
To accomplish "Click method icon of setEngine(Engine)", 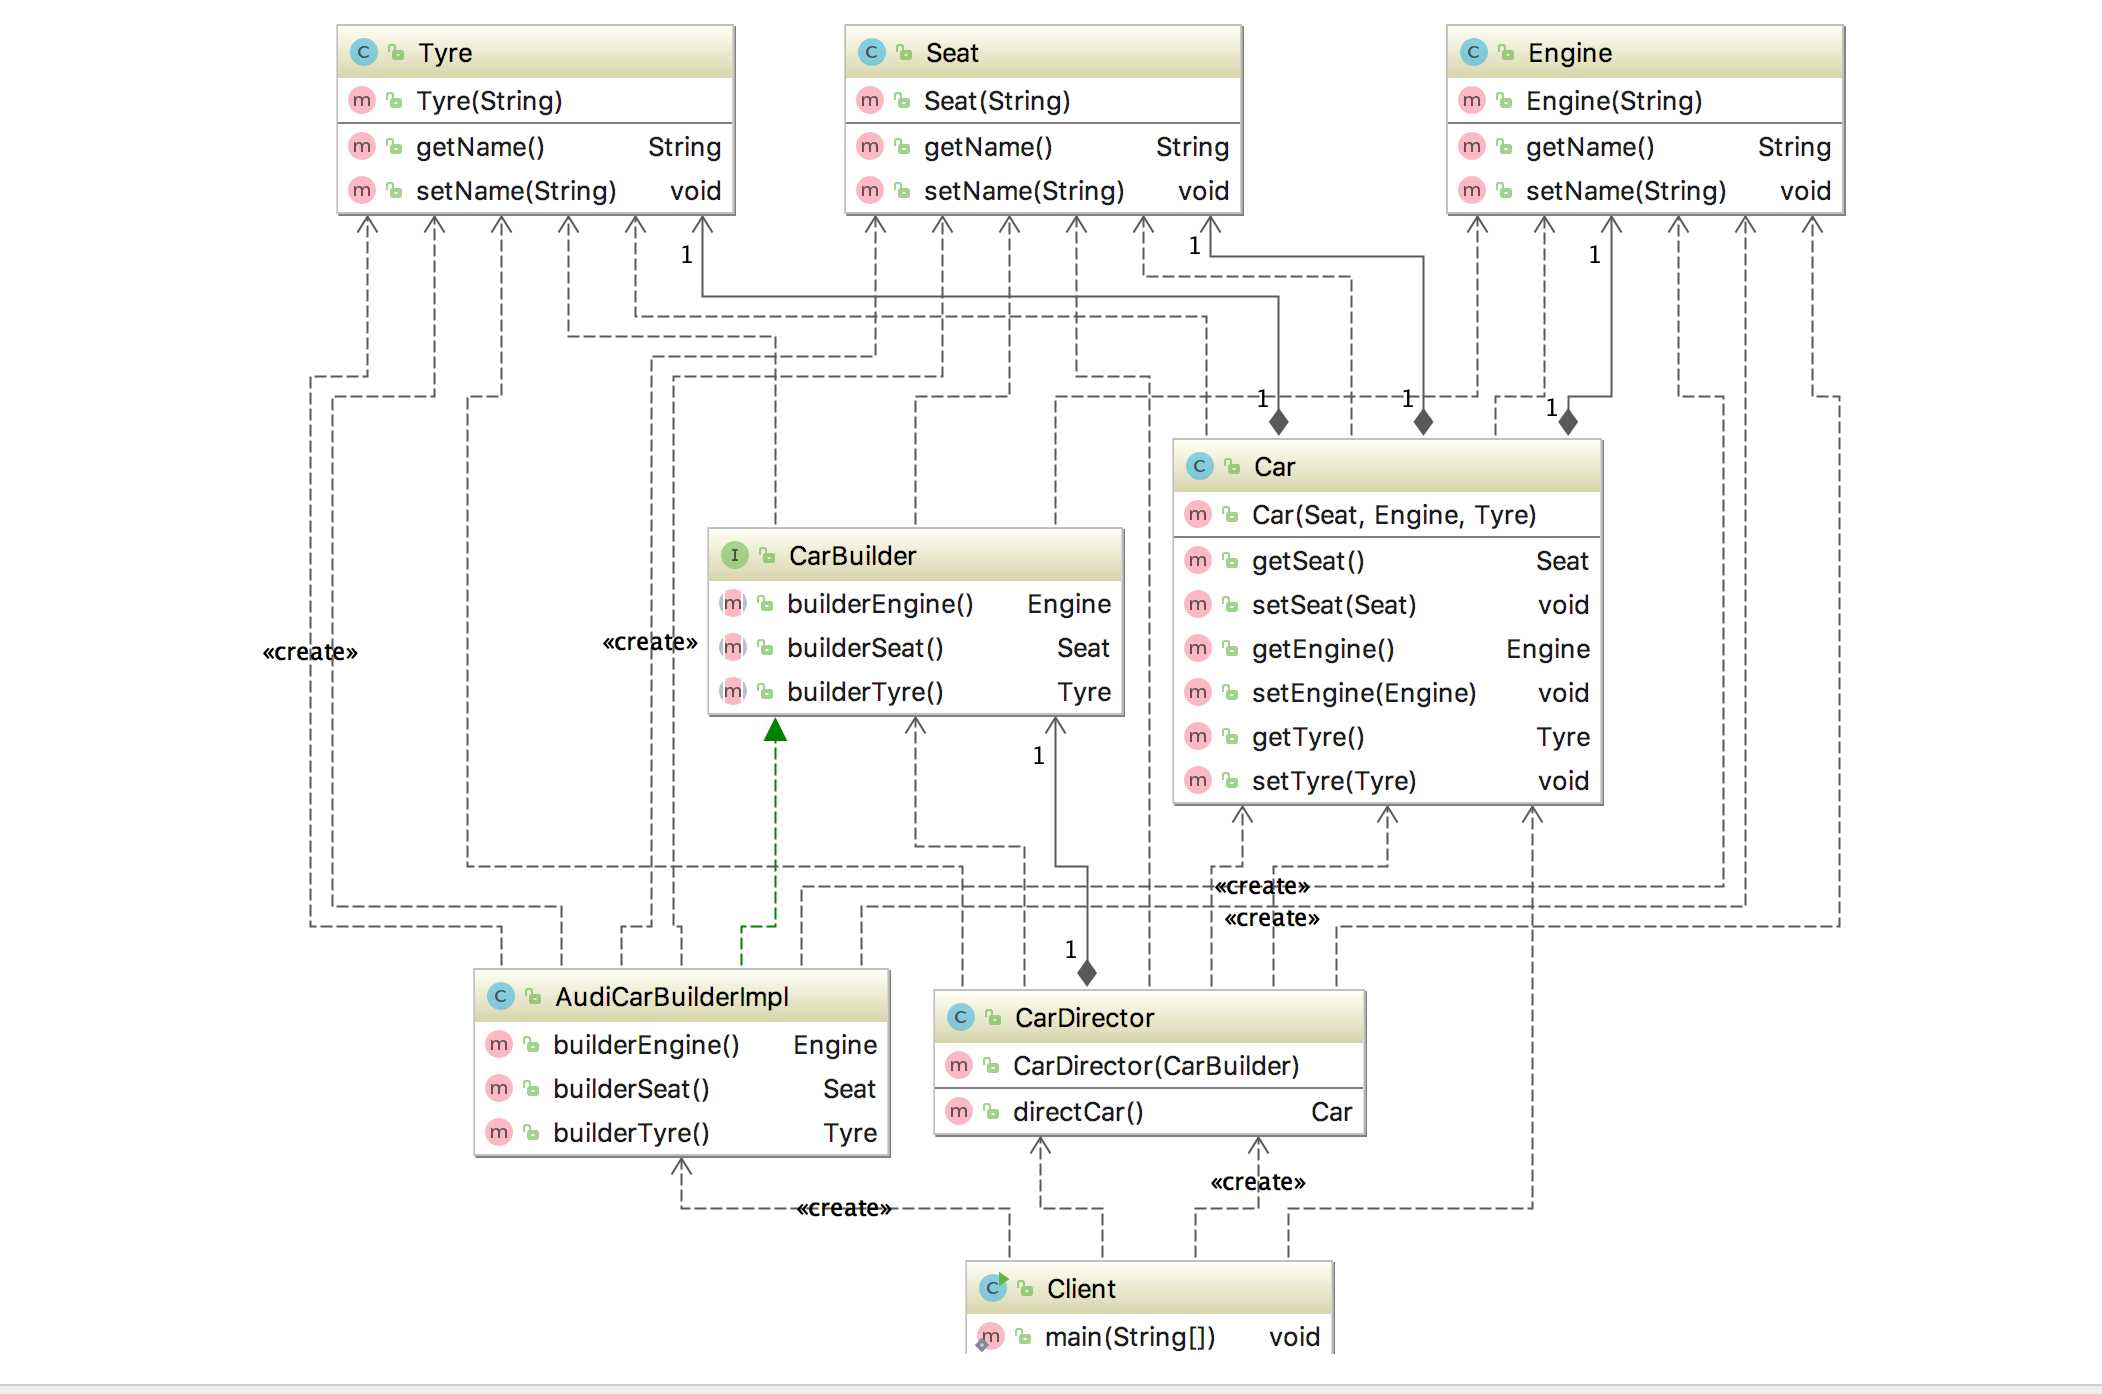I will click(1198, 692).
